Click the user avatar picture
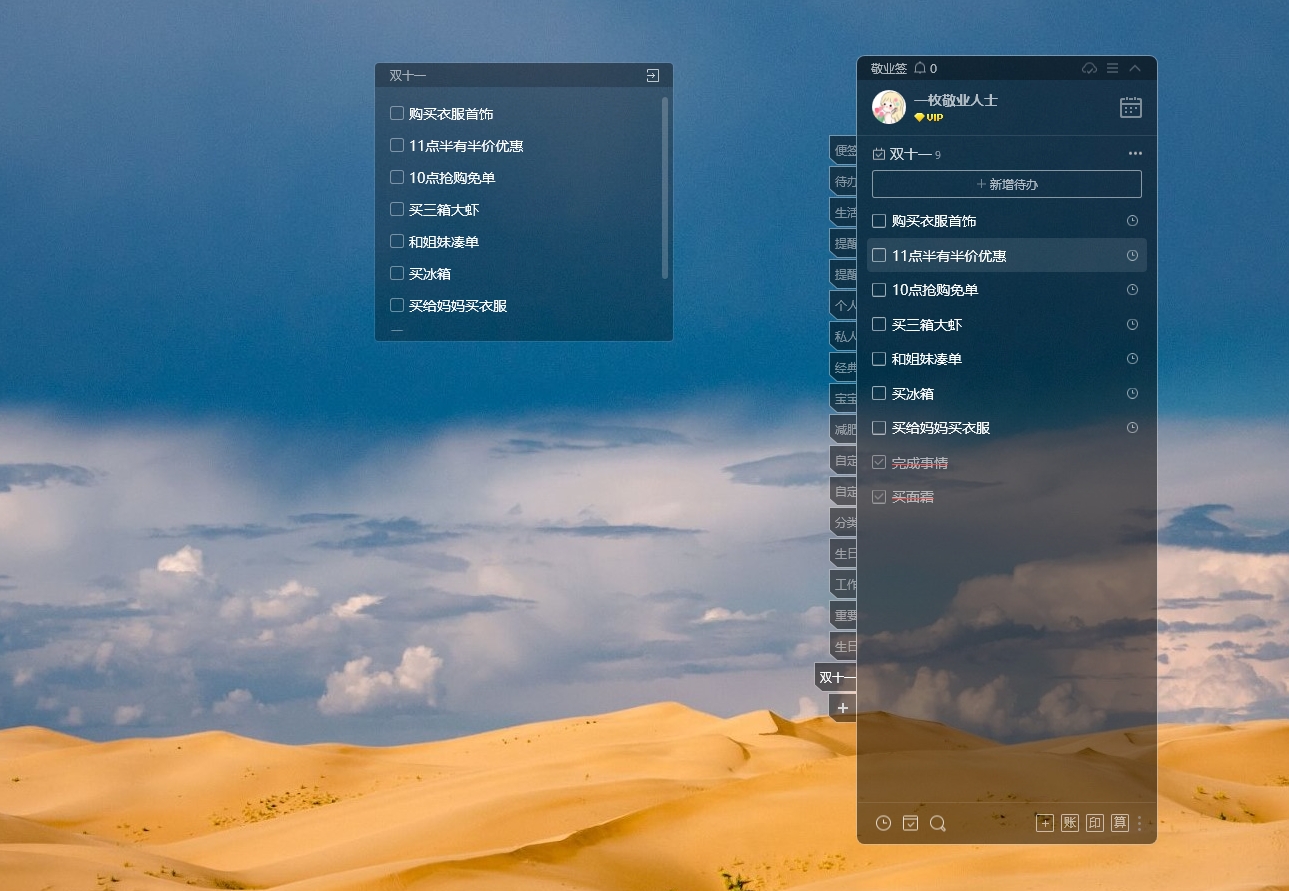Image resolution: width=1289 pixels, height=891 pixels. click(889, 107)
